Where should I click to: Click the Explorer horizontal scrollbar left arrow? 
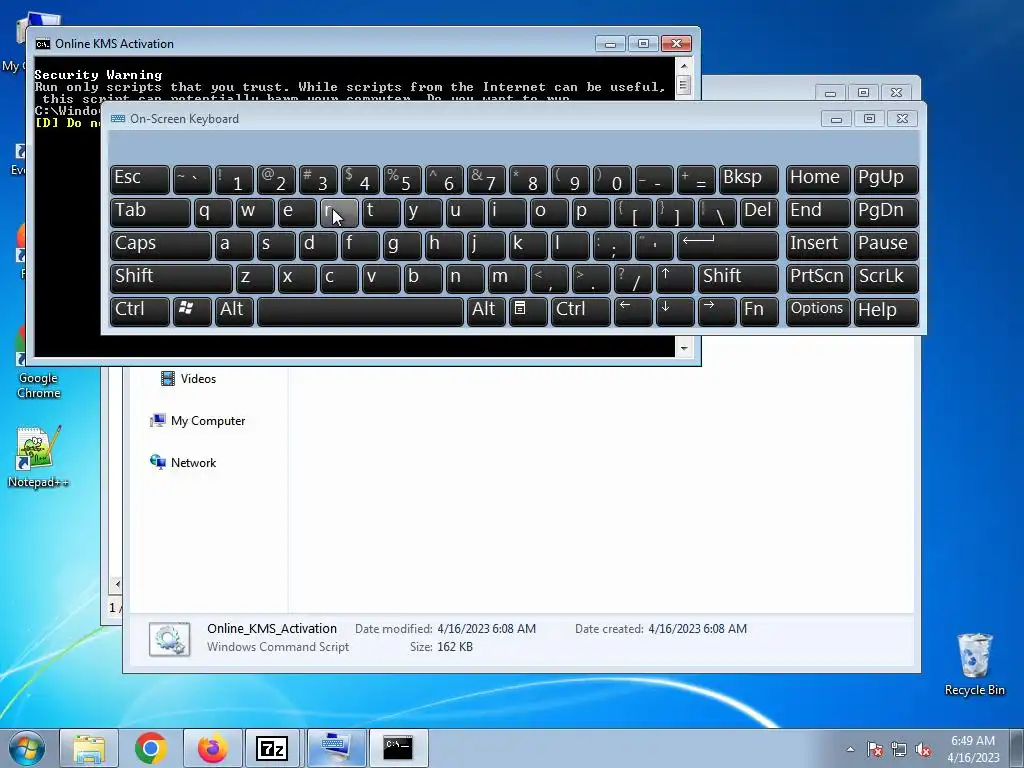[116, 584]
